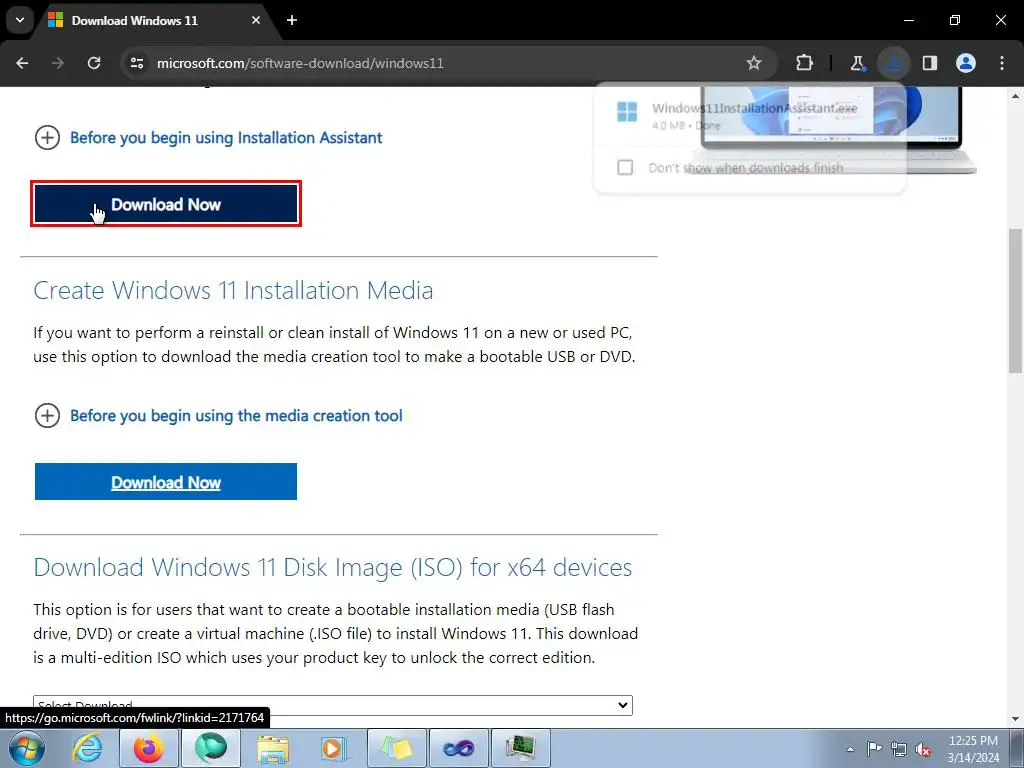
Task: Open the green globe browser taskbar icon
Action: [x=210, y=748]
